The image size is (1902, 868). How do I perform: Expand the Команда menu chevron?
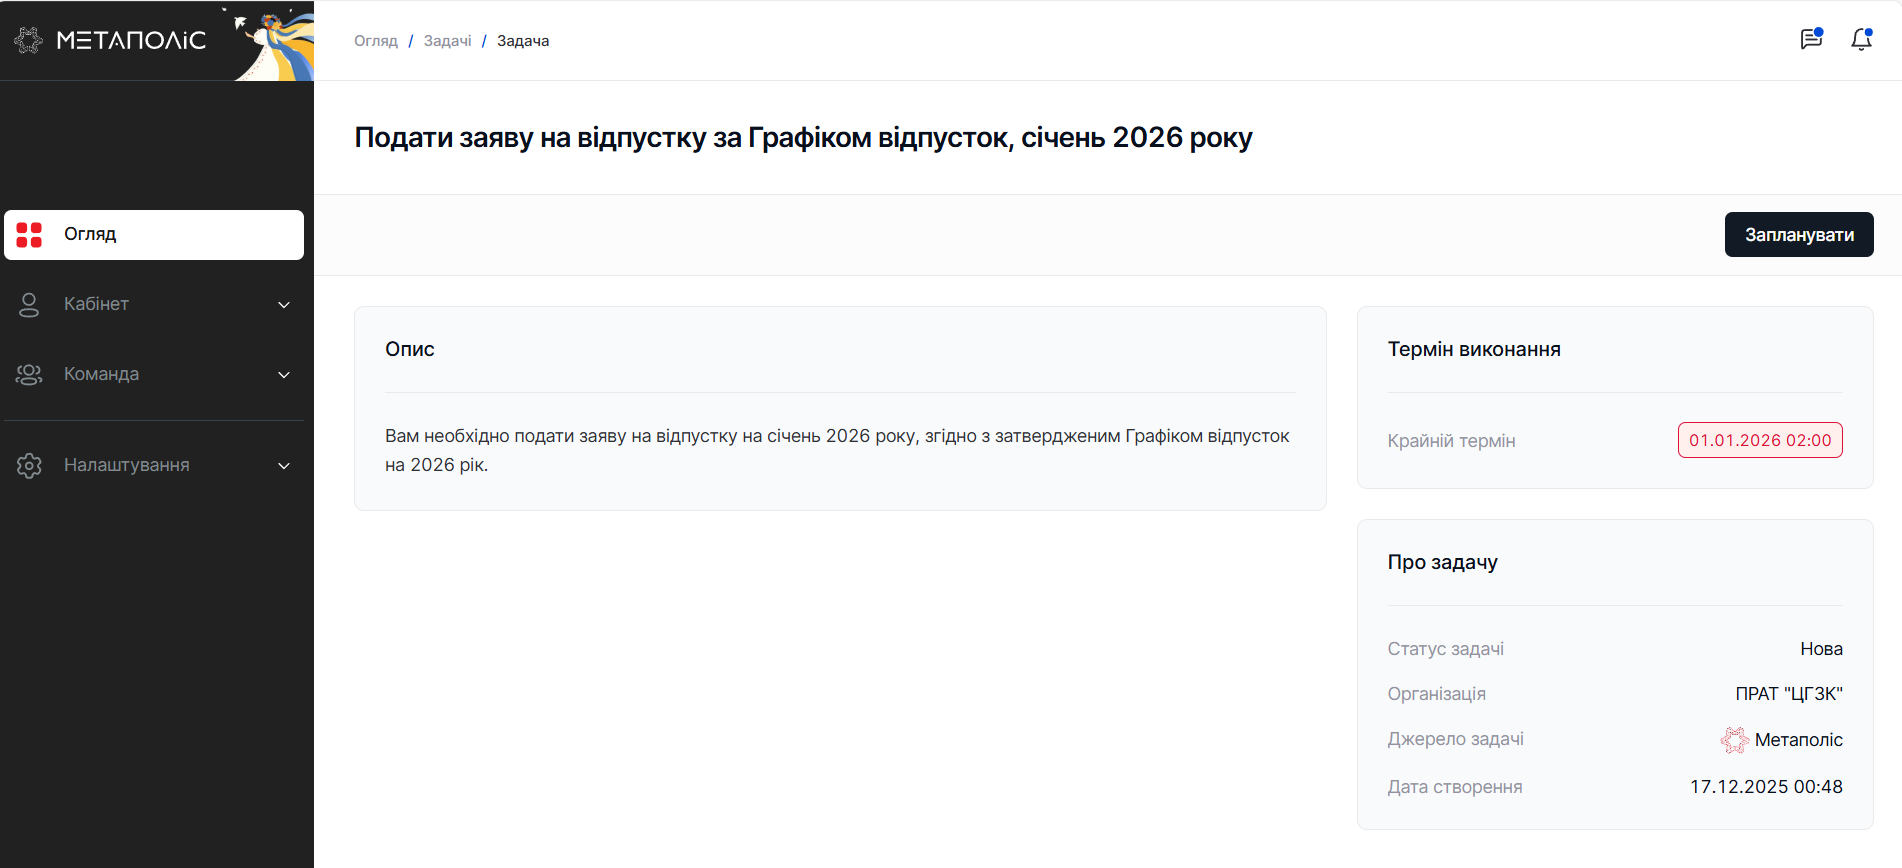click(284, 375)
